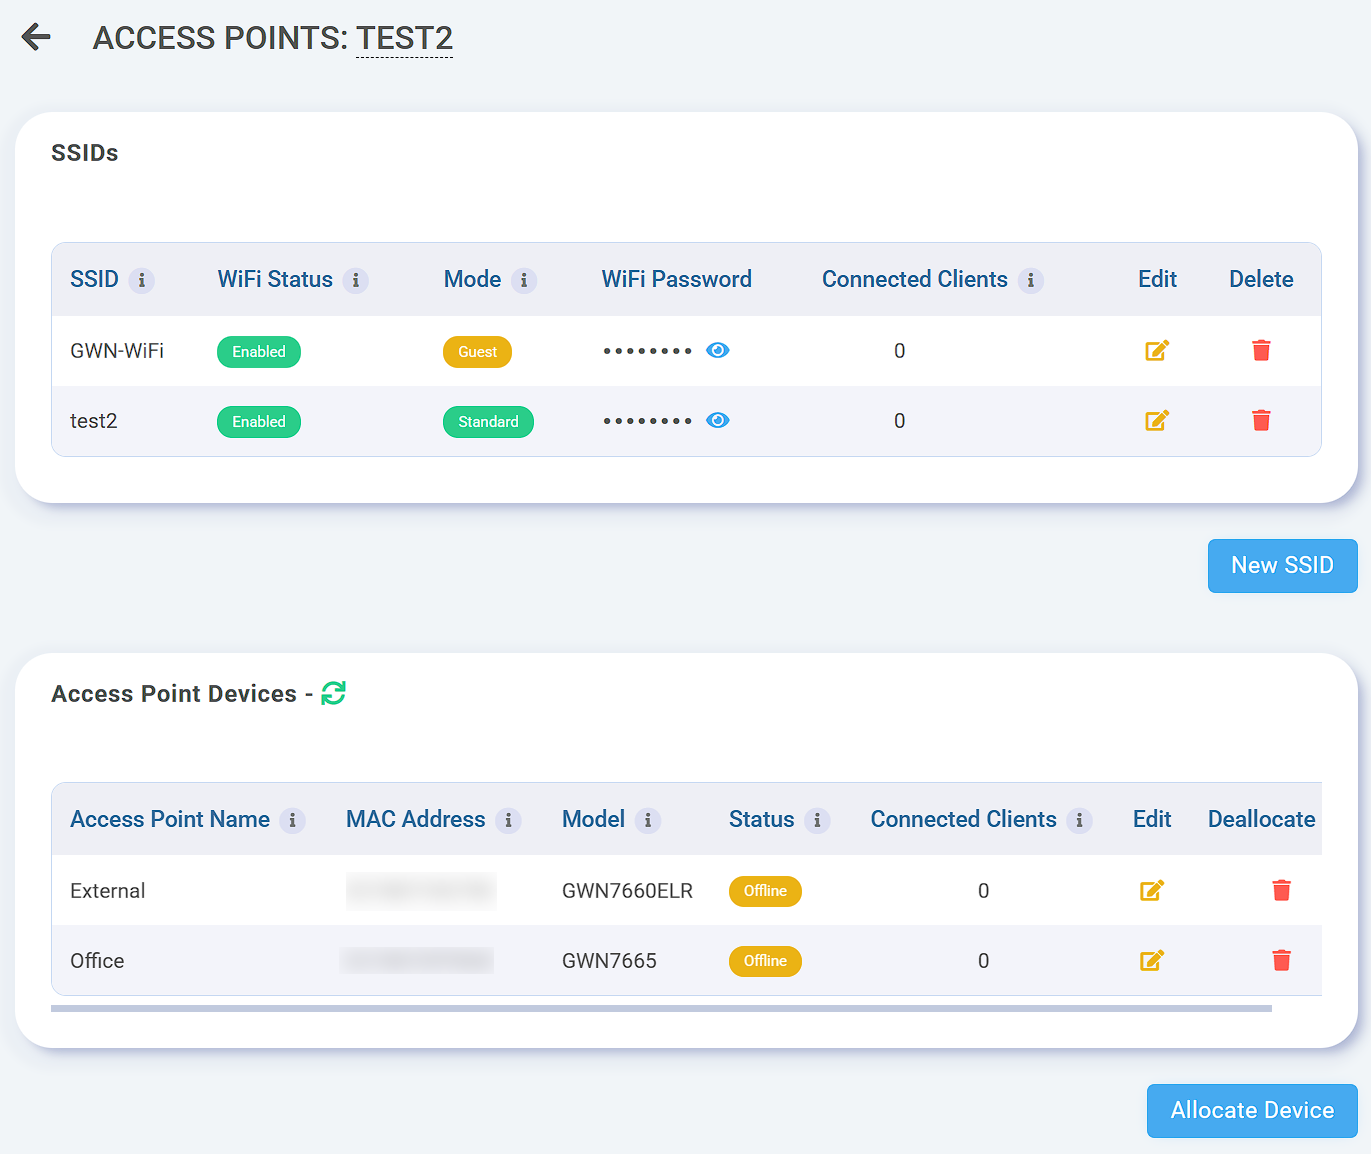Click the Offline status badge for Office

coord(765,961)
